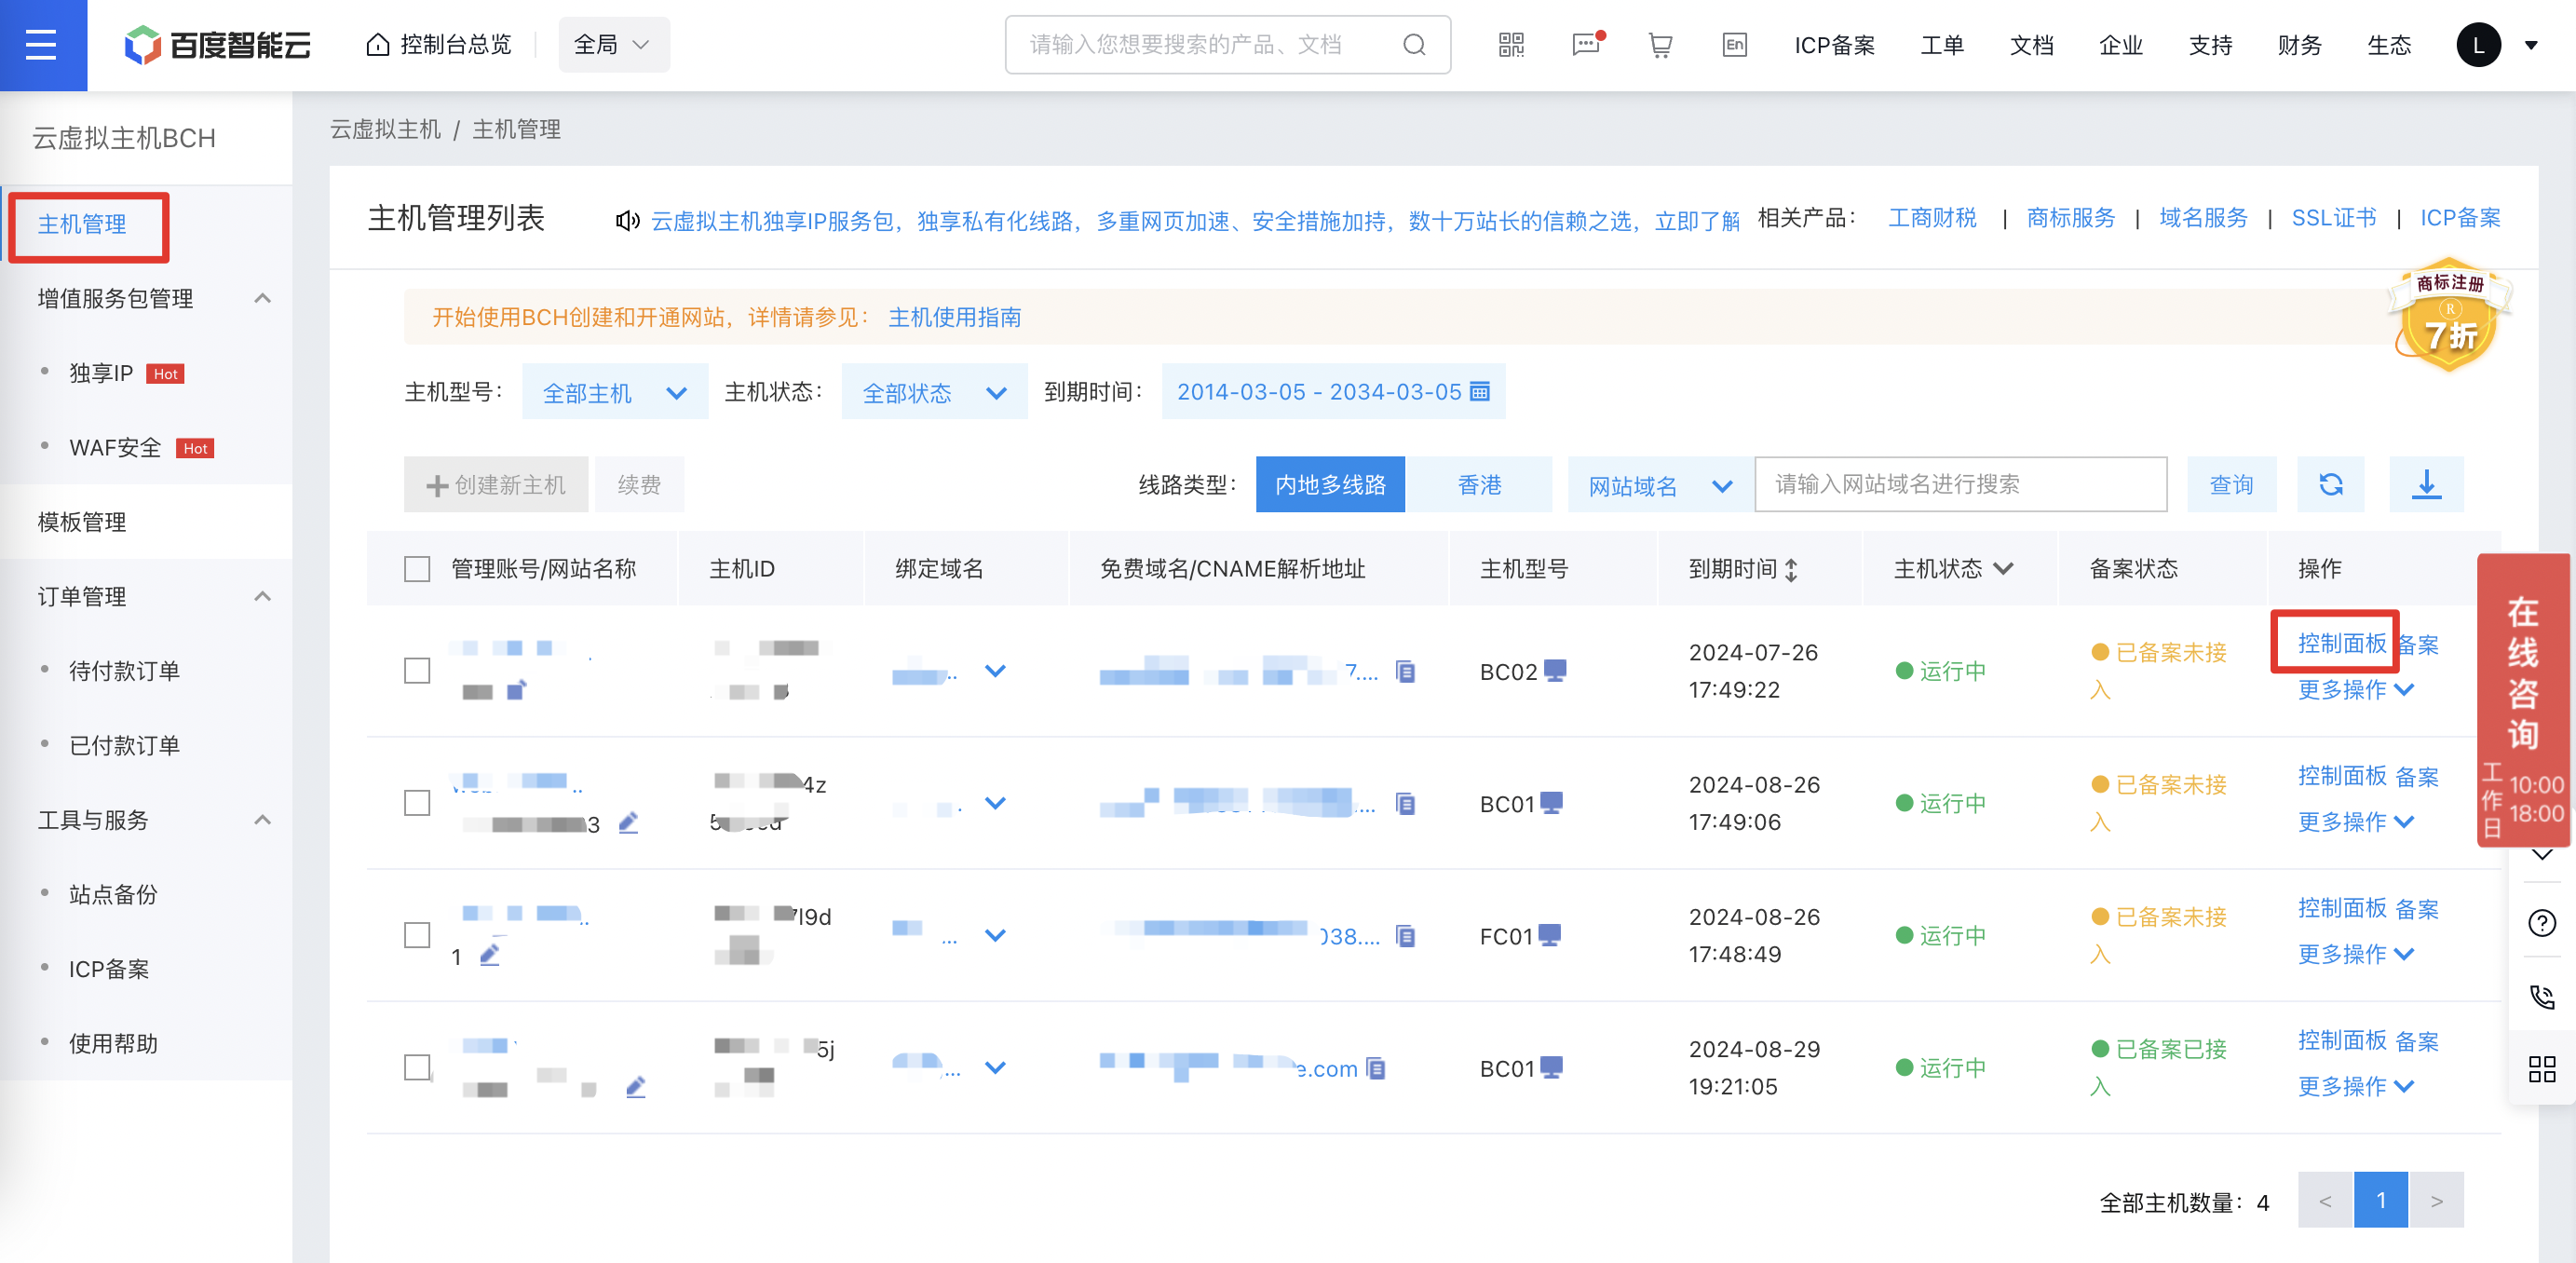Click the calendar icon in date range
2576x1263 pixels.
tap(1480, 391)
